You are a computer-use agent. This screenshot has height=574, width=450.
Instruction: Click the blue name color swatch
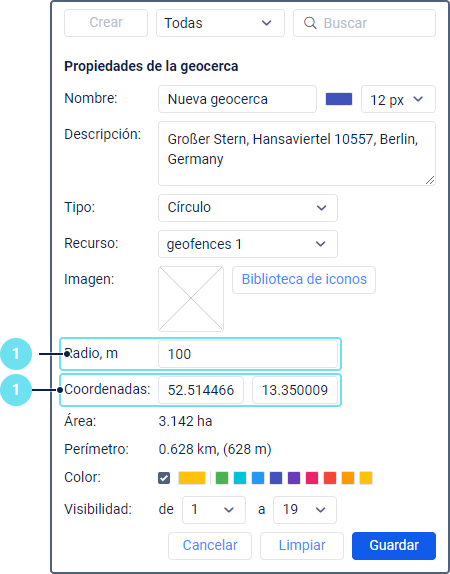pyautogui.click(x=339, y=99)
